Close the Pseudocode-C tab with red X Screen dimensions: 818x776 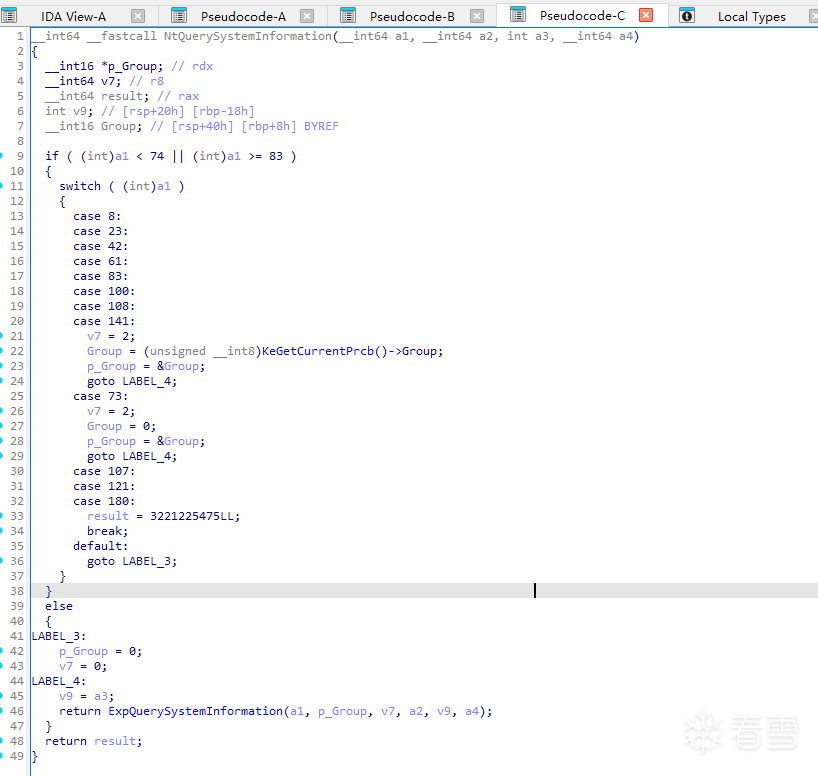(x=646, y=15)
